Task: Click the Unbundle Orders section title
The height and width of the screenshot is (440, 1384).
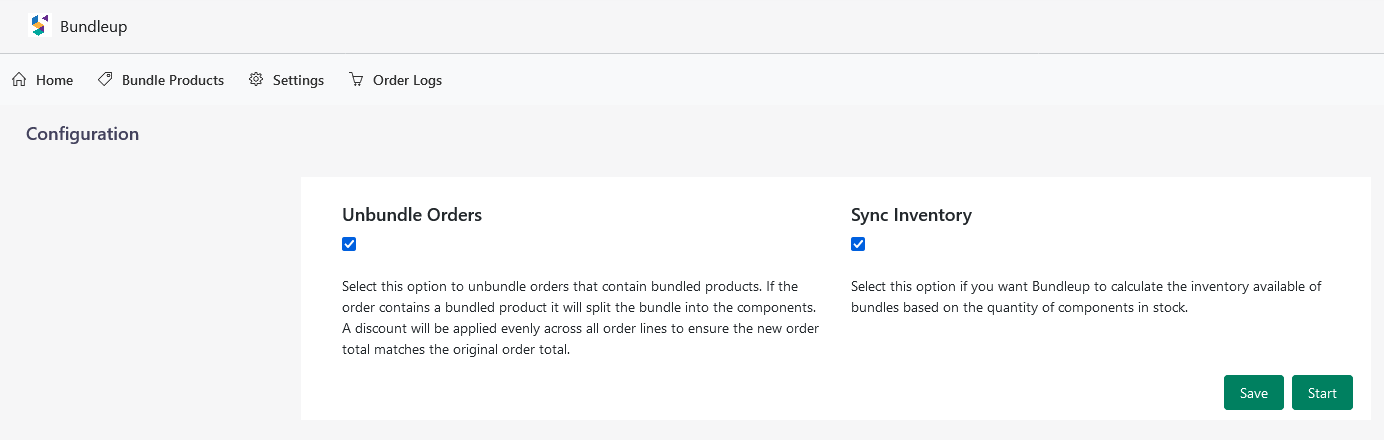Action: [x=412, y=215]
